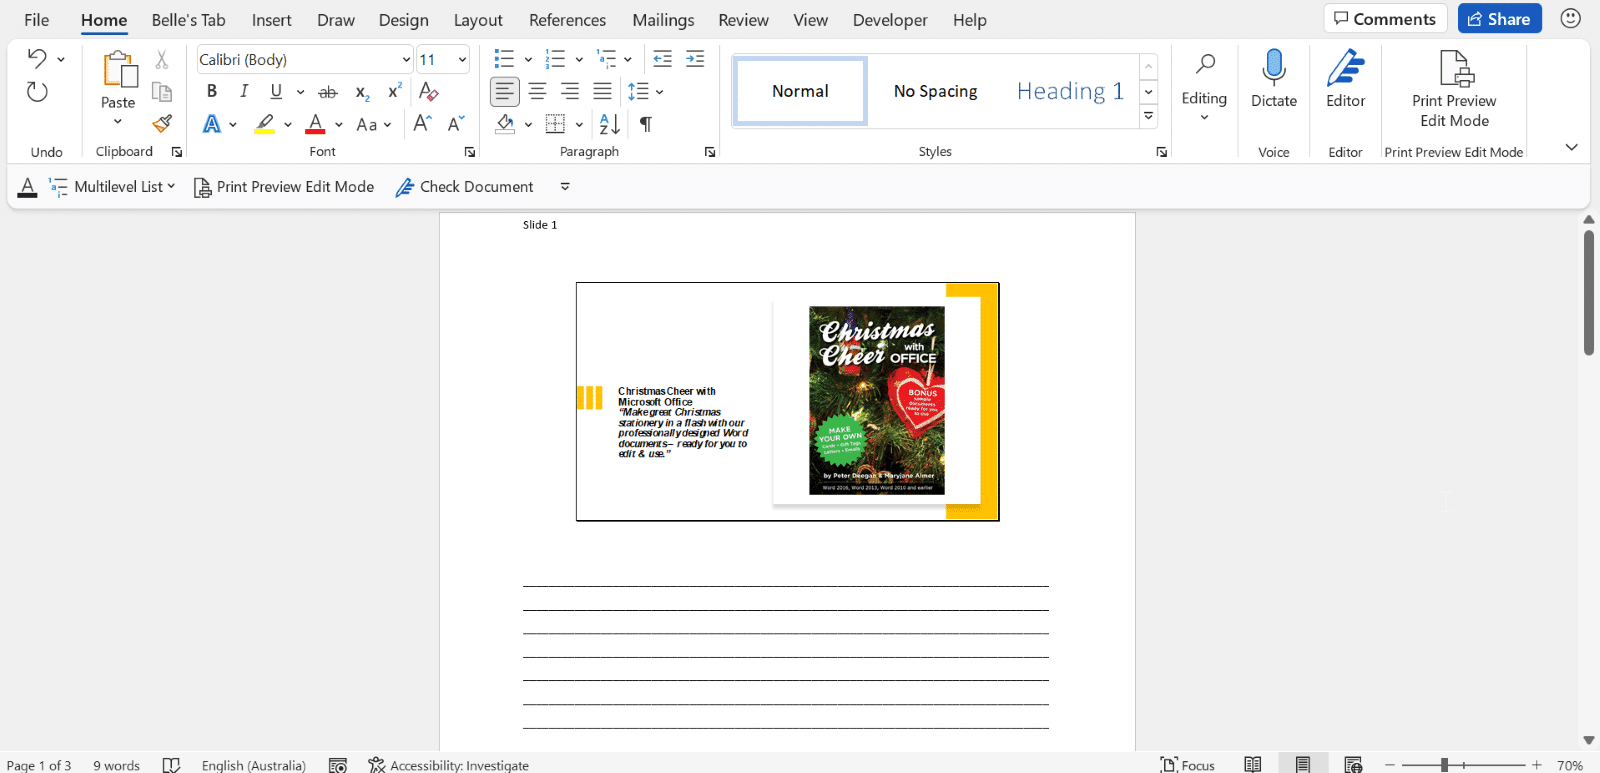
Task: Switch to the Insert tab
Action: coord(272,20)
